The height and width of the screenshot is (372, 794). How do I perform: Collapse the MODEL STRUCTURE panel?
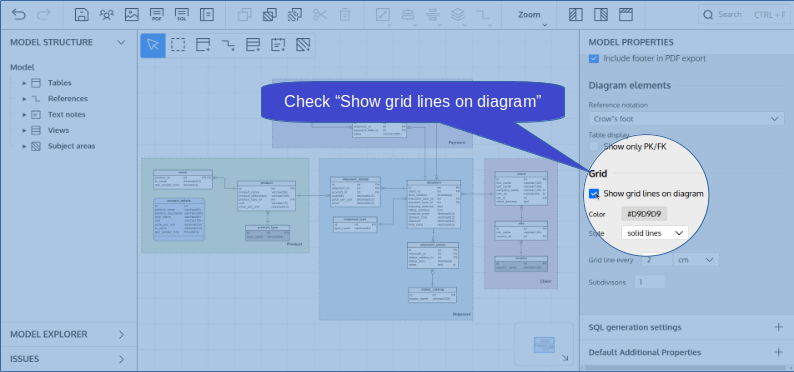pyautogui.click(x=121, y=43)
